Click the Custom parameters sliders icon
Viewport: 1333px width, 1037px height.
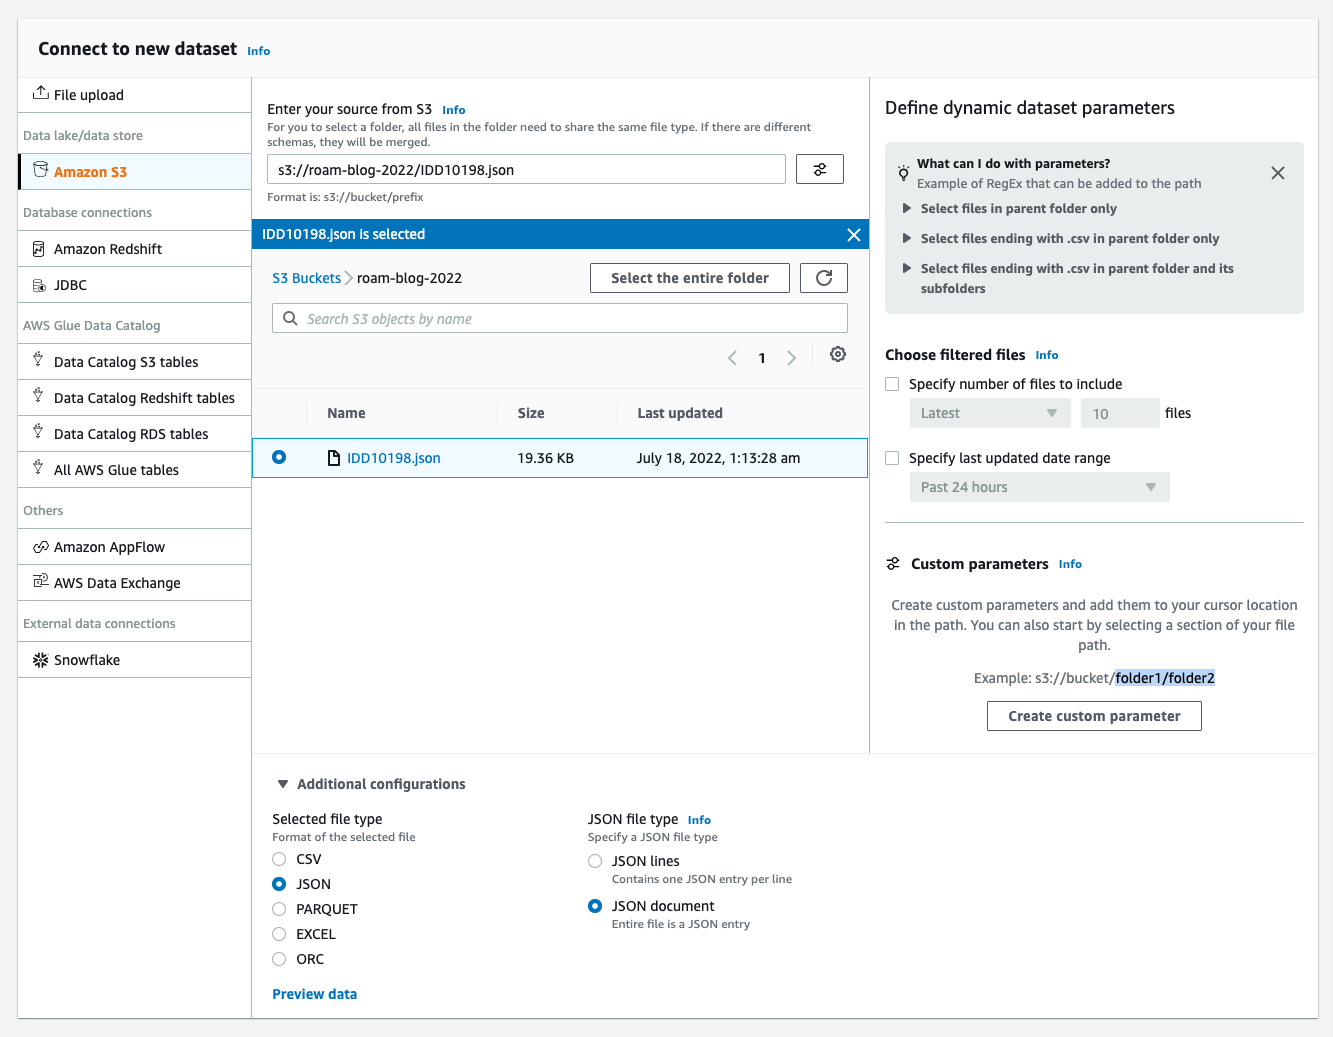coord(893,564)
